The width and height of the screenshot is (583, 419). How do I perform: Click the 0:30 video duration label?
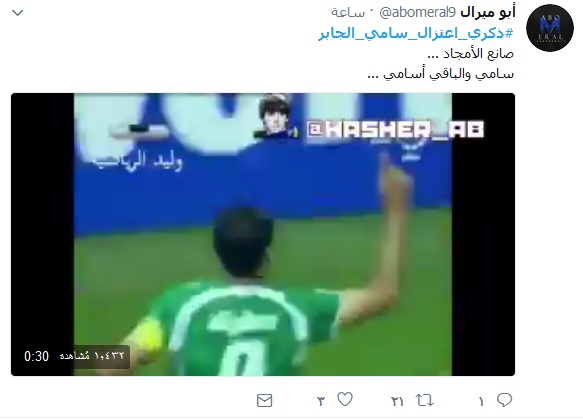(36, 356)
